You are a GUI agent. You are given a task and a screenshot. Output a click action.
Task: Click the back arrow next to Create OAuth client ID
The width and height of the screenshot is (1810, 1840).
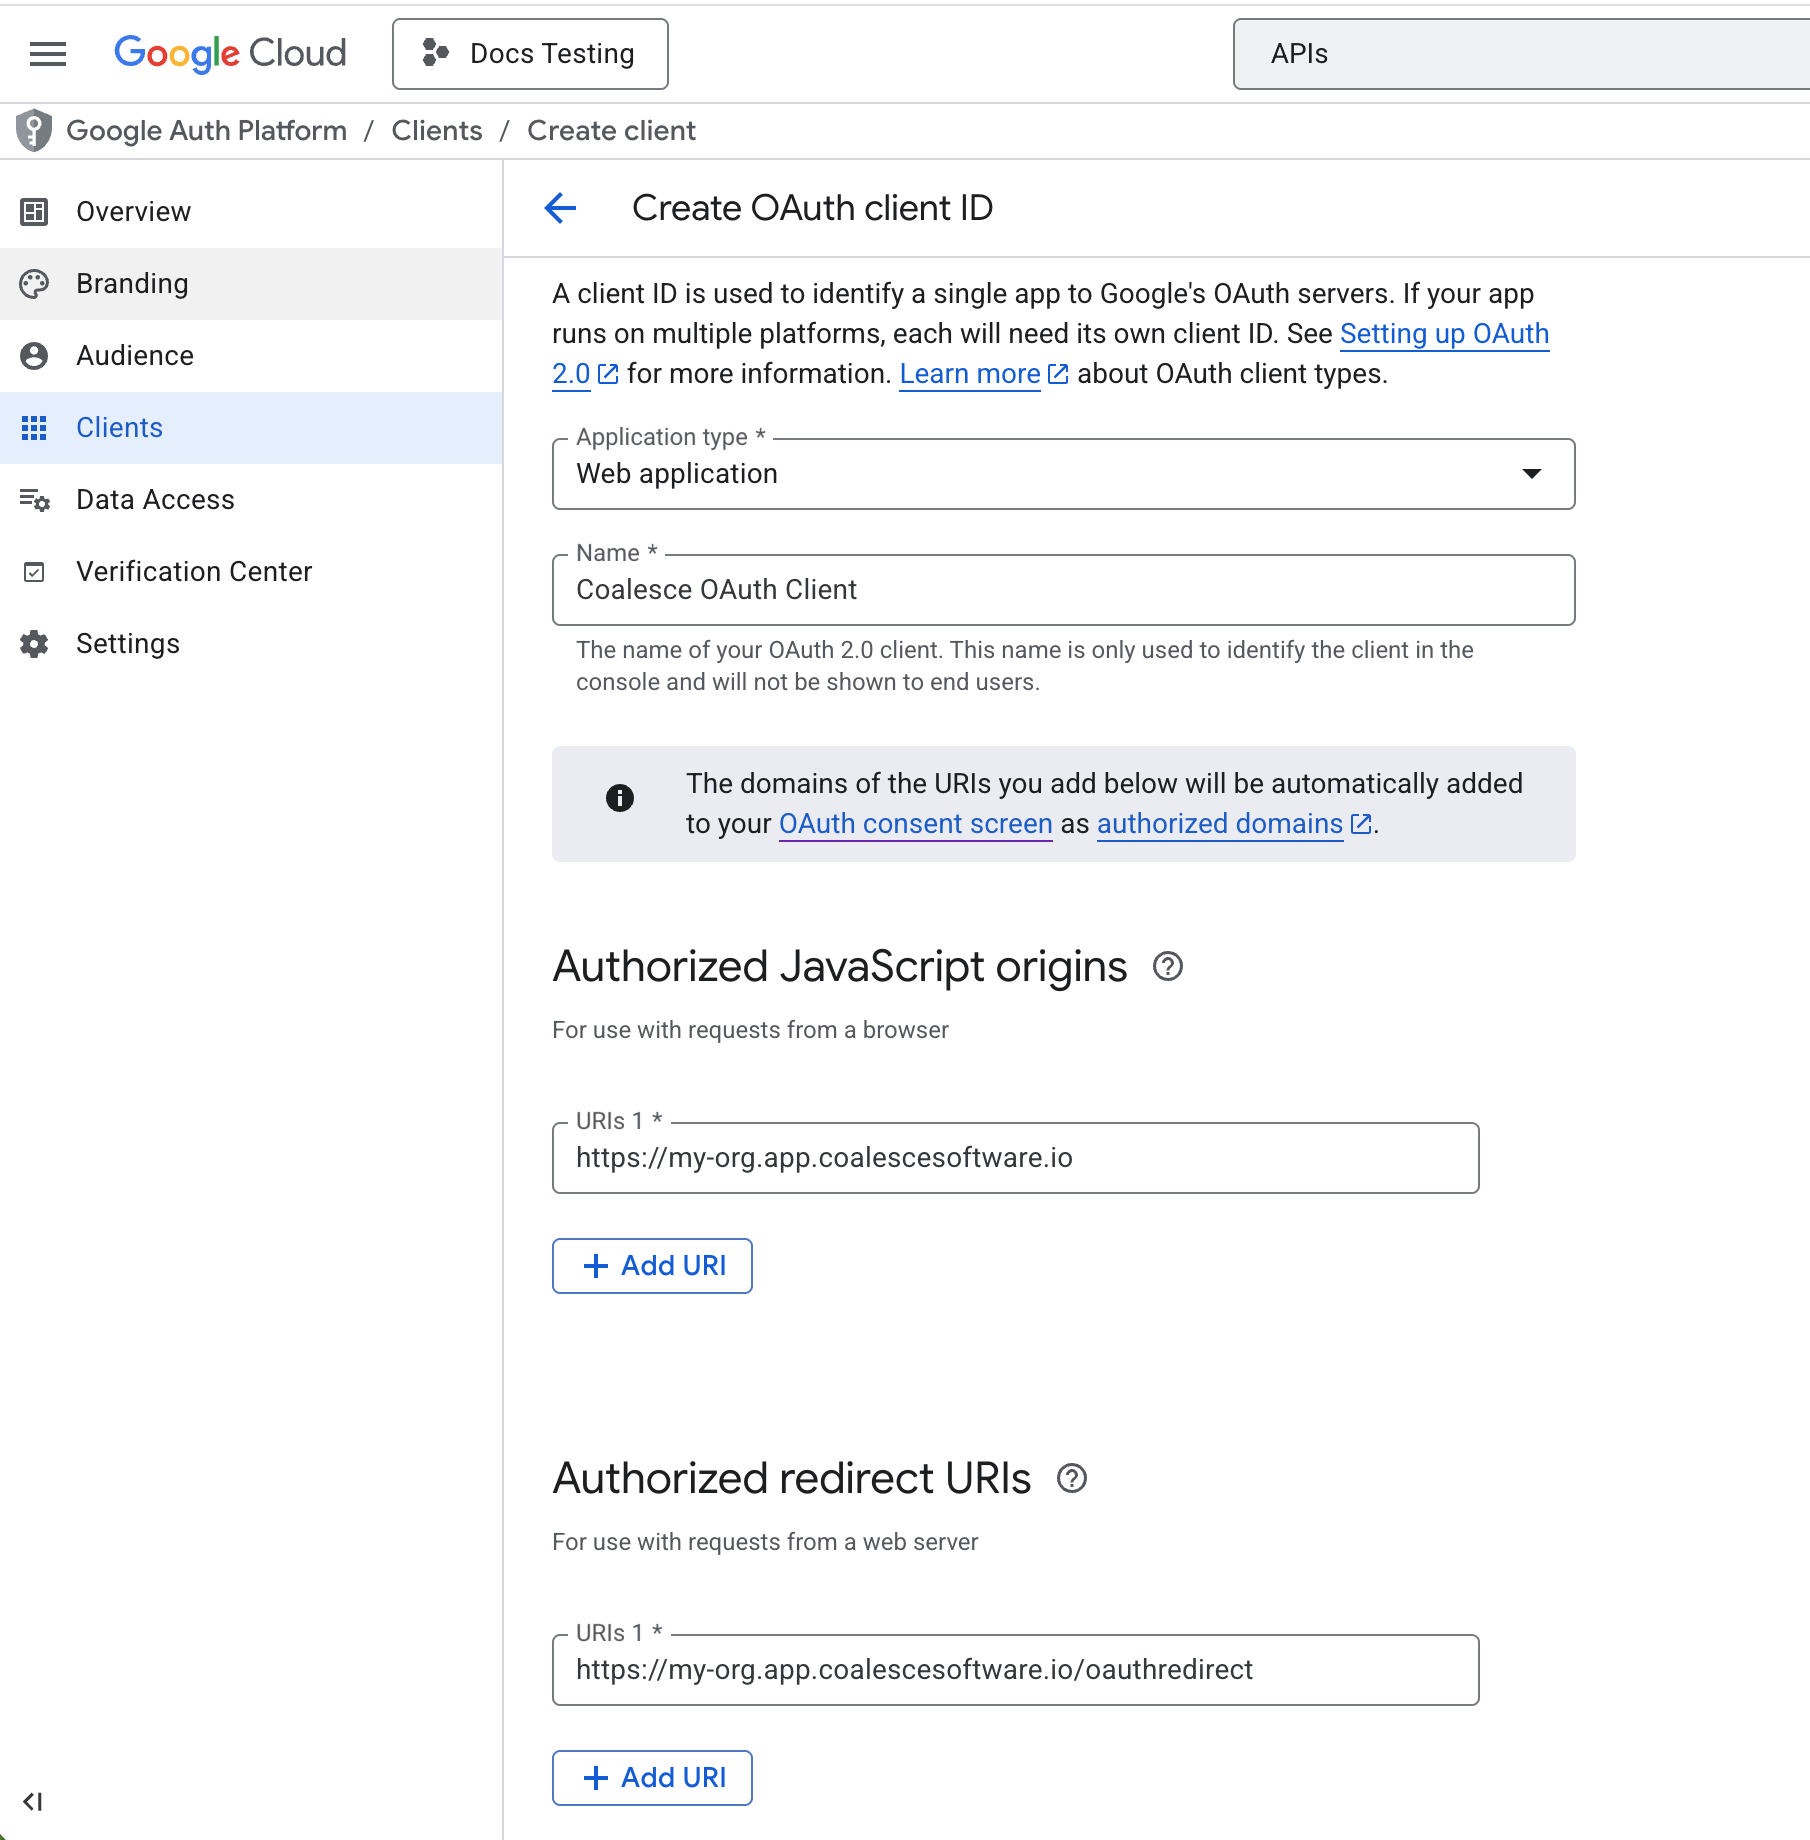click(x=560, y=208)
